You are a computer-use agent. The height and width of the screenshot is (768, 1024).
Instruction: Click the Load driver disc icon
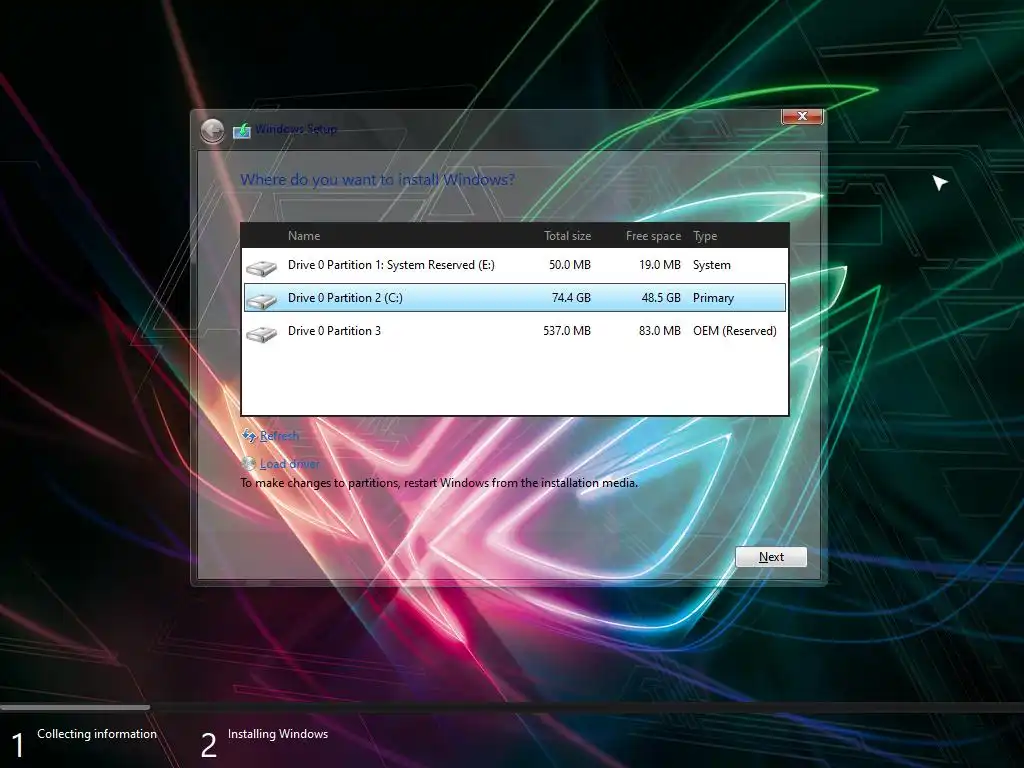[248, 463]
